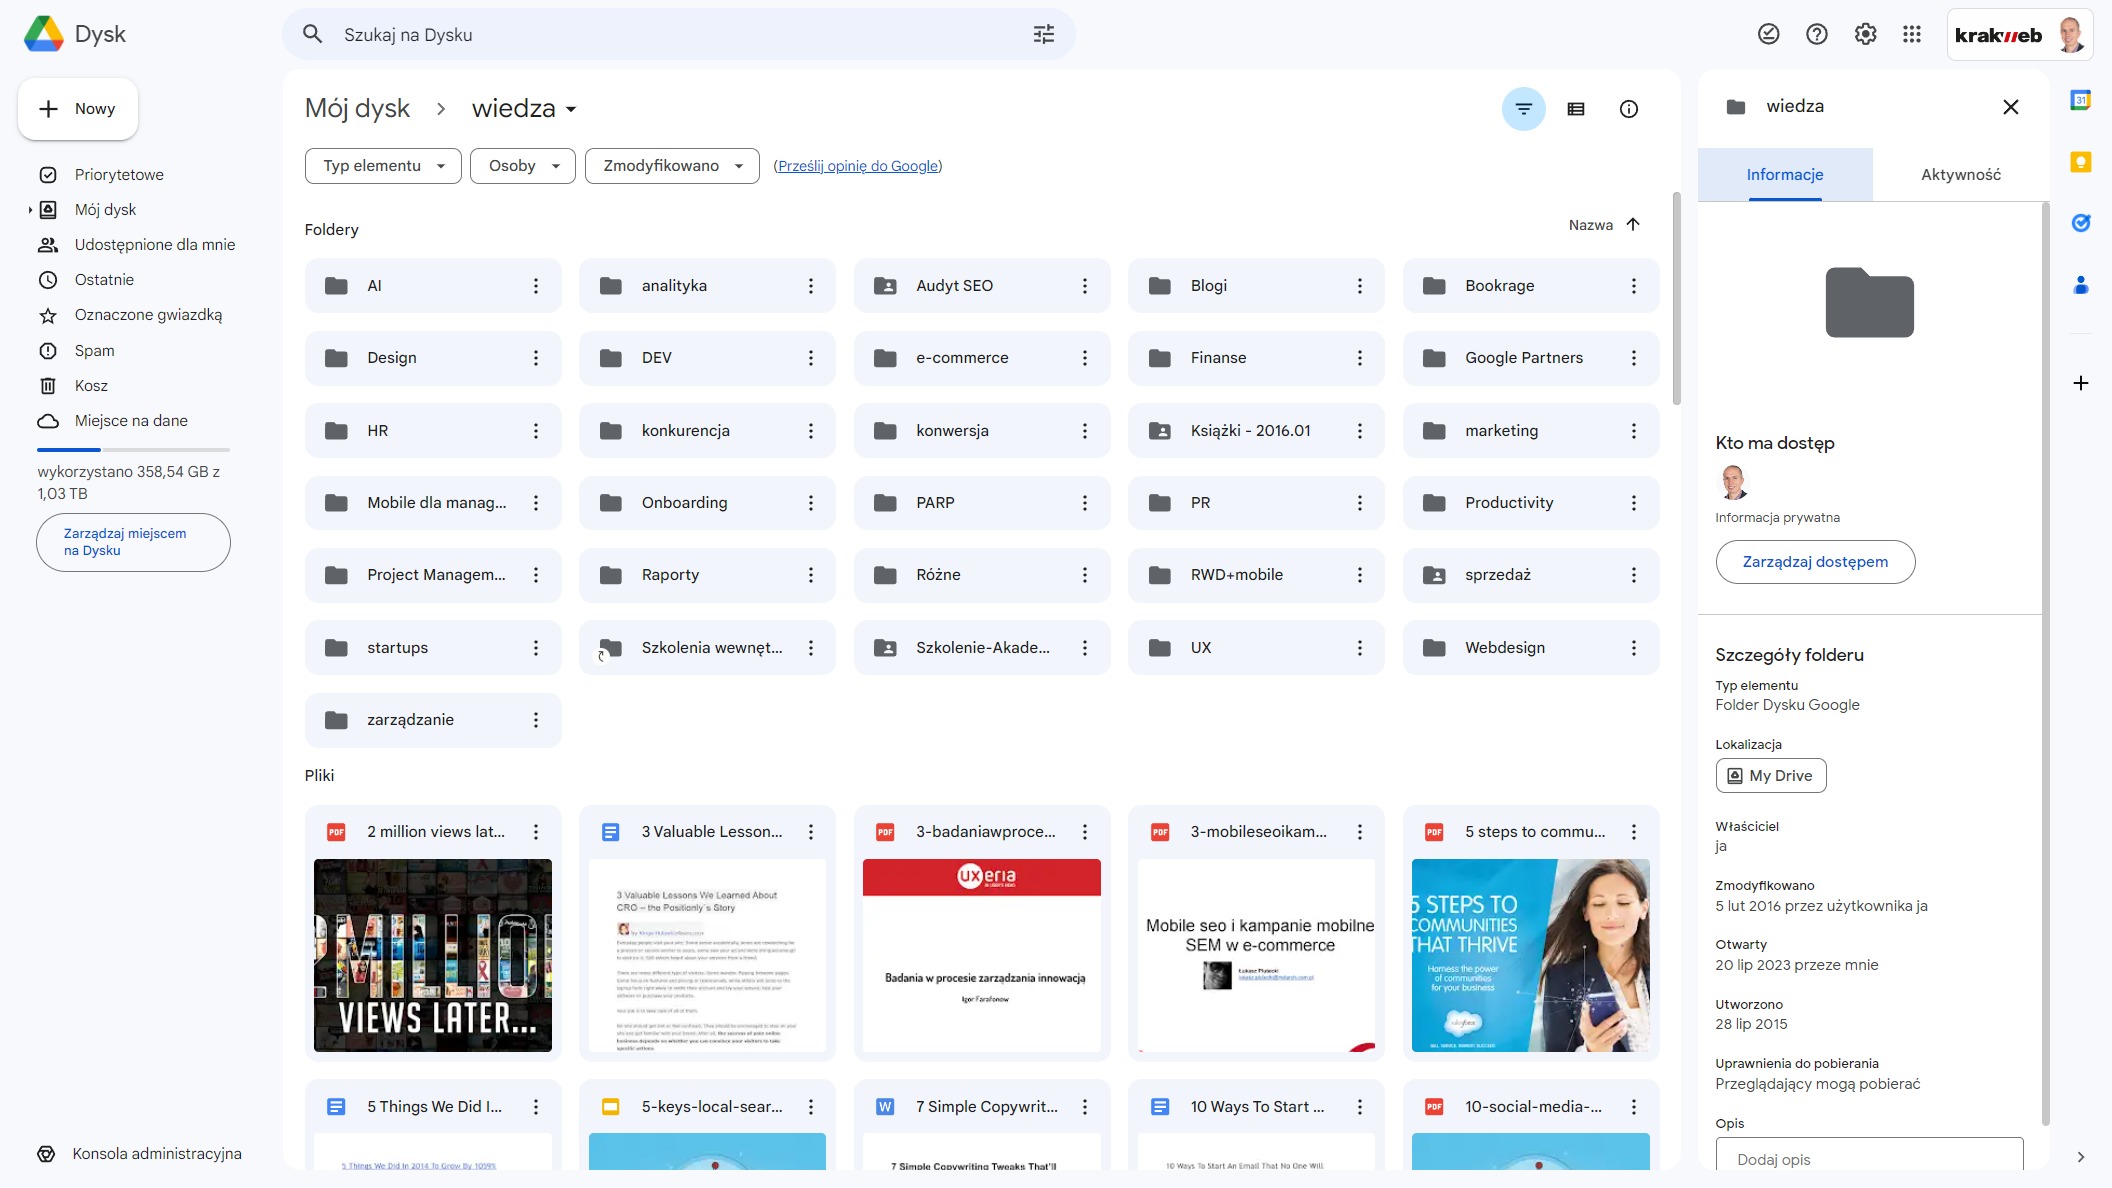Switch to list layout view
2112x1188 pixels.
point(1576,109)
